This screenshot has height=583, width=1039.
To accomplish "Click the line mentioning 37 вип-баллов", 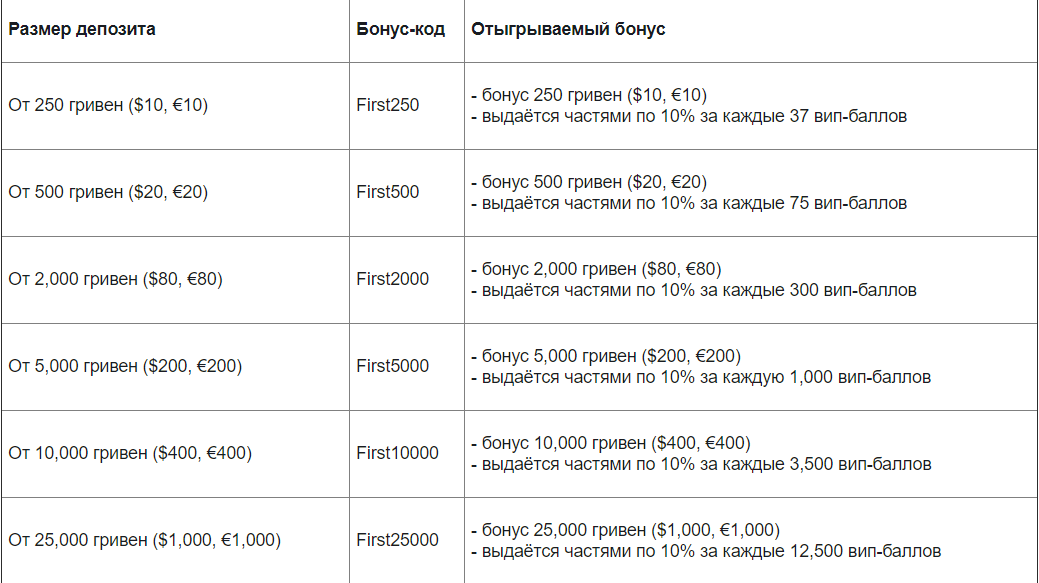I will [x=689, y=117].
